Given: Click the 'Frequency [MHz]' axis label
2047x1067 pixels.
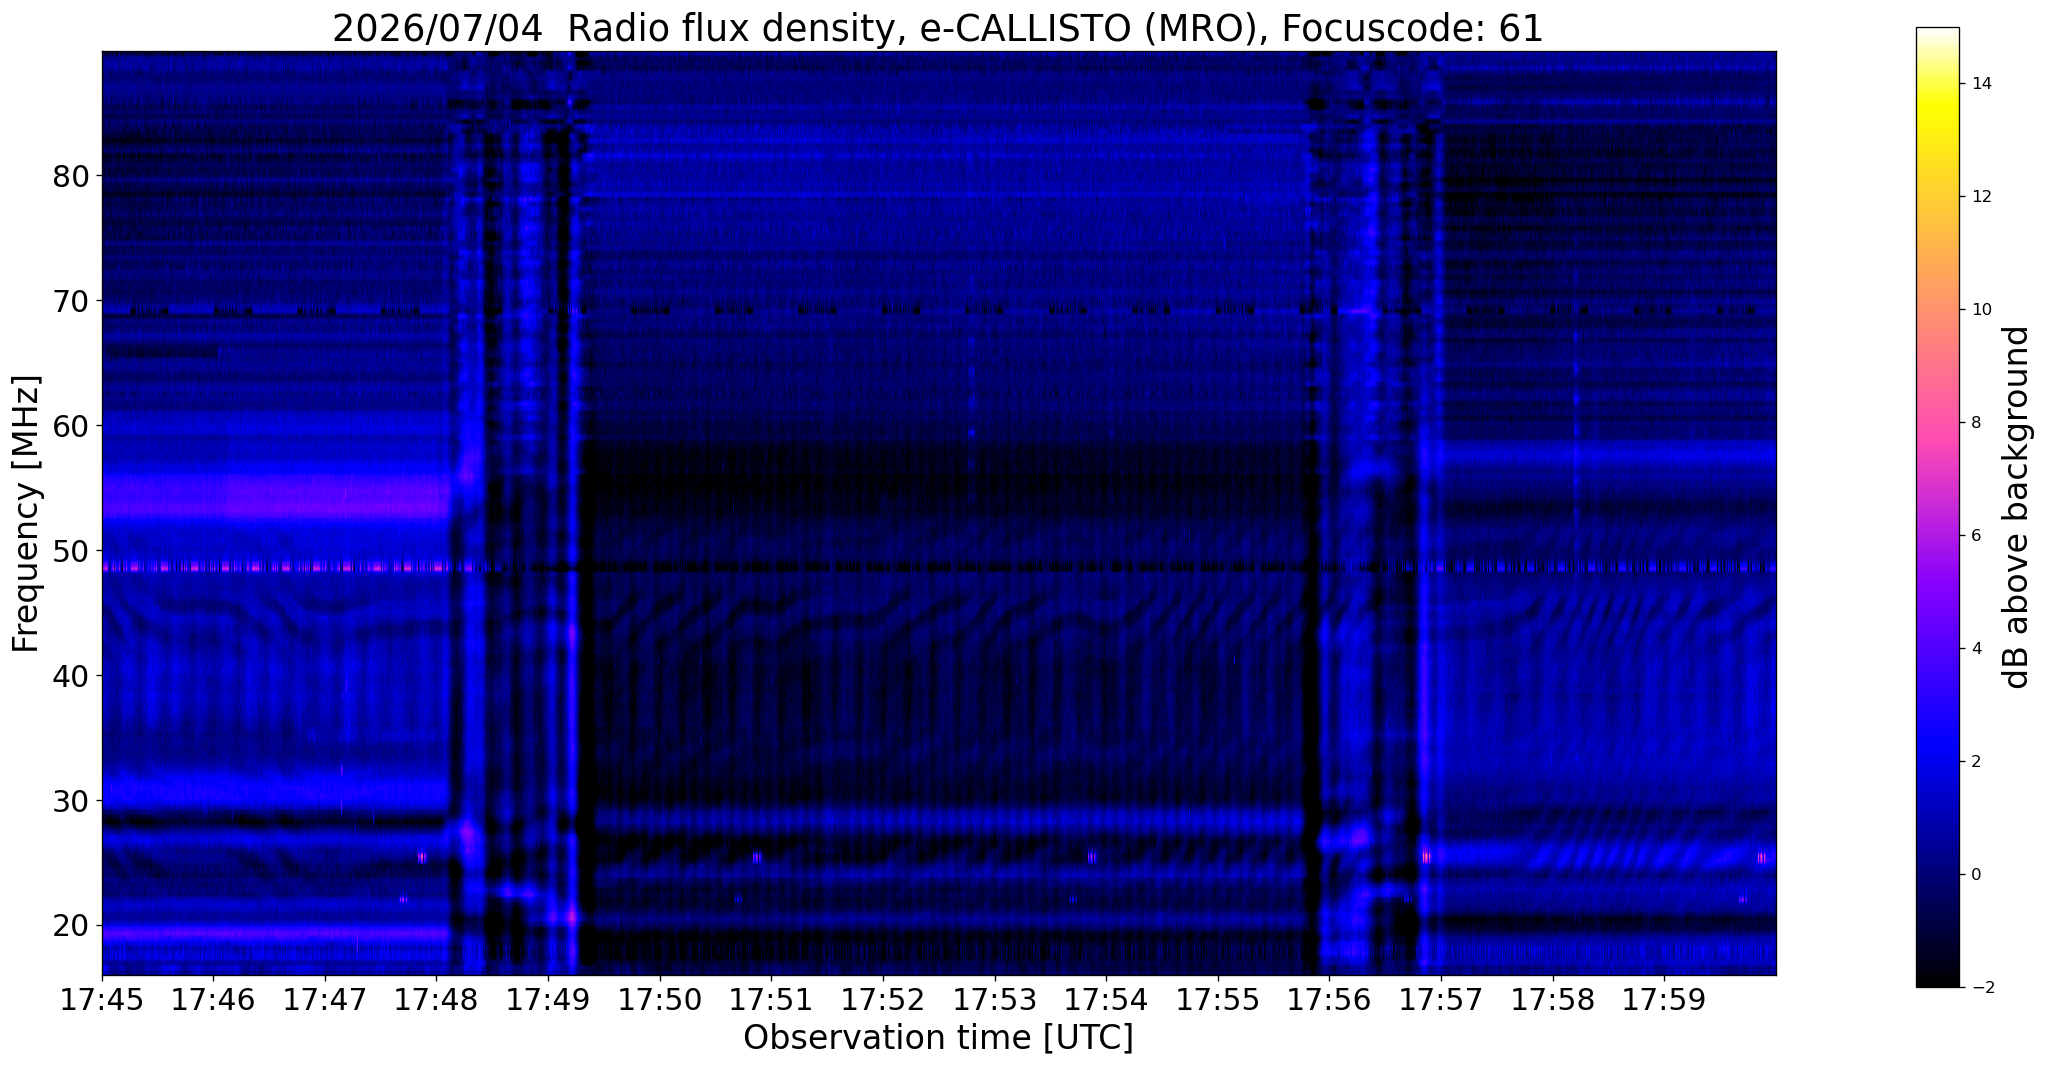Looking at the screenshot, I should 26,513.
